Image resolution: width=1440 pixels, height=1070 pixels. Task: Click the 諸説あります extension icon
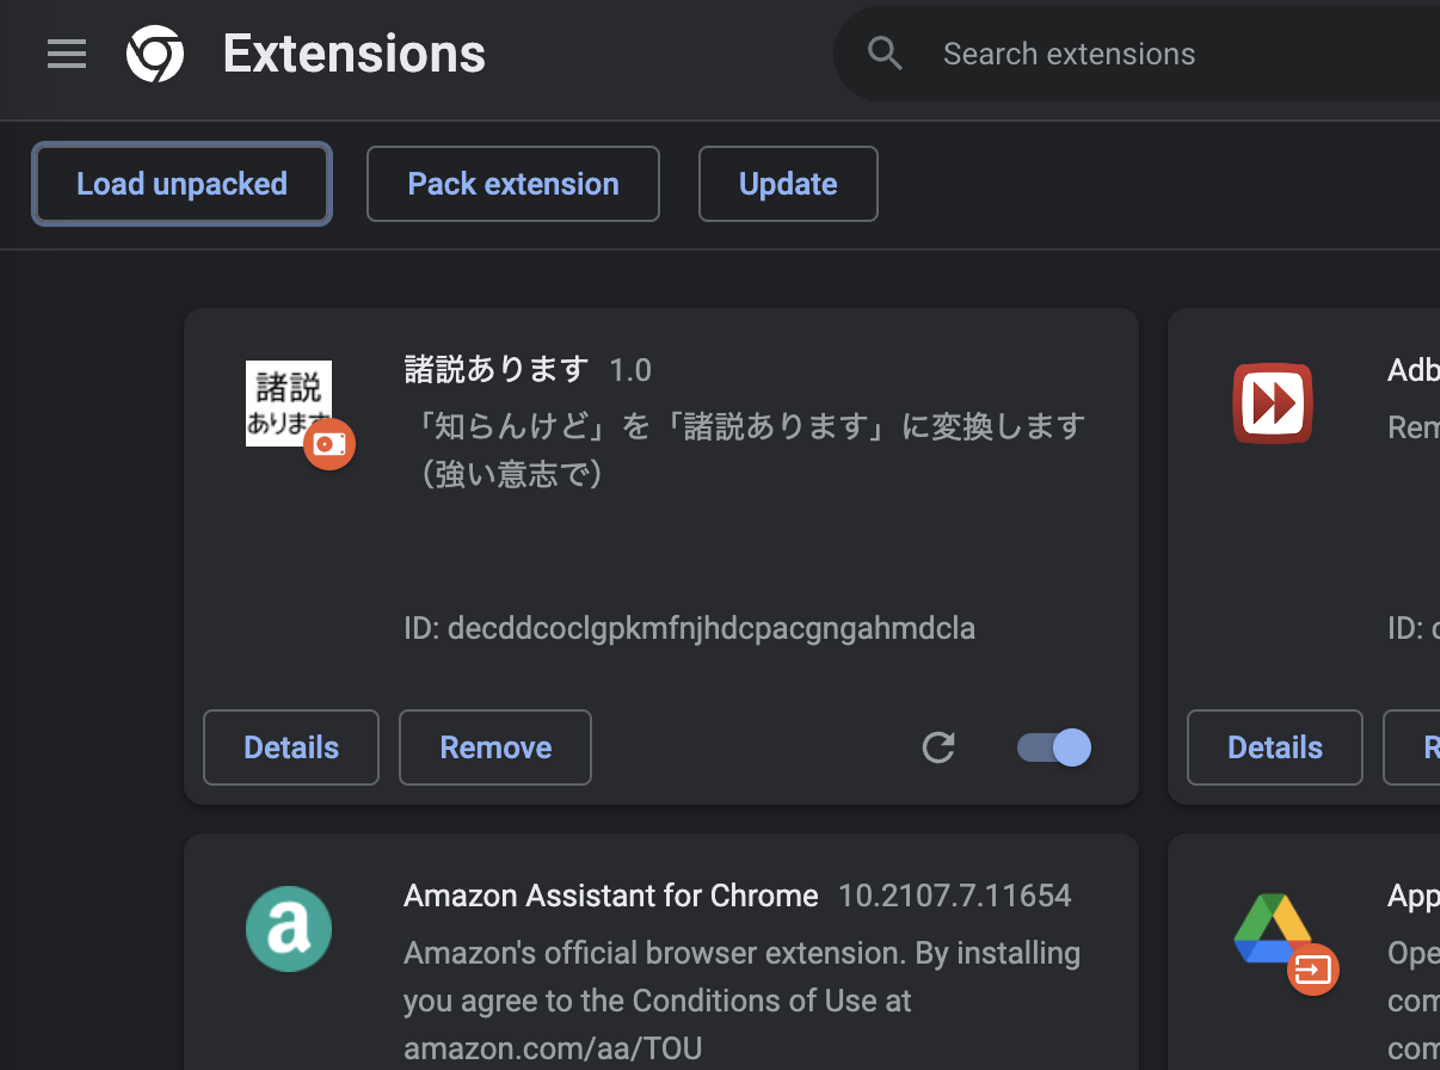click(288, 402)
